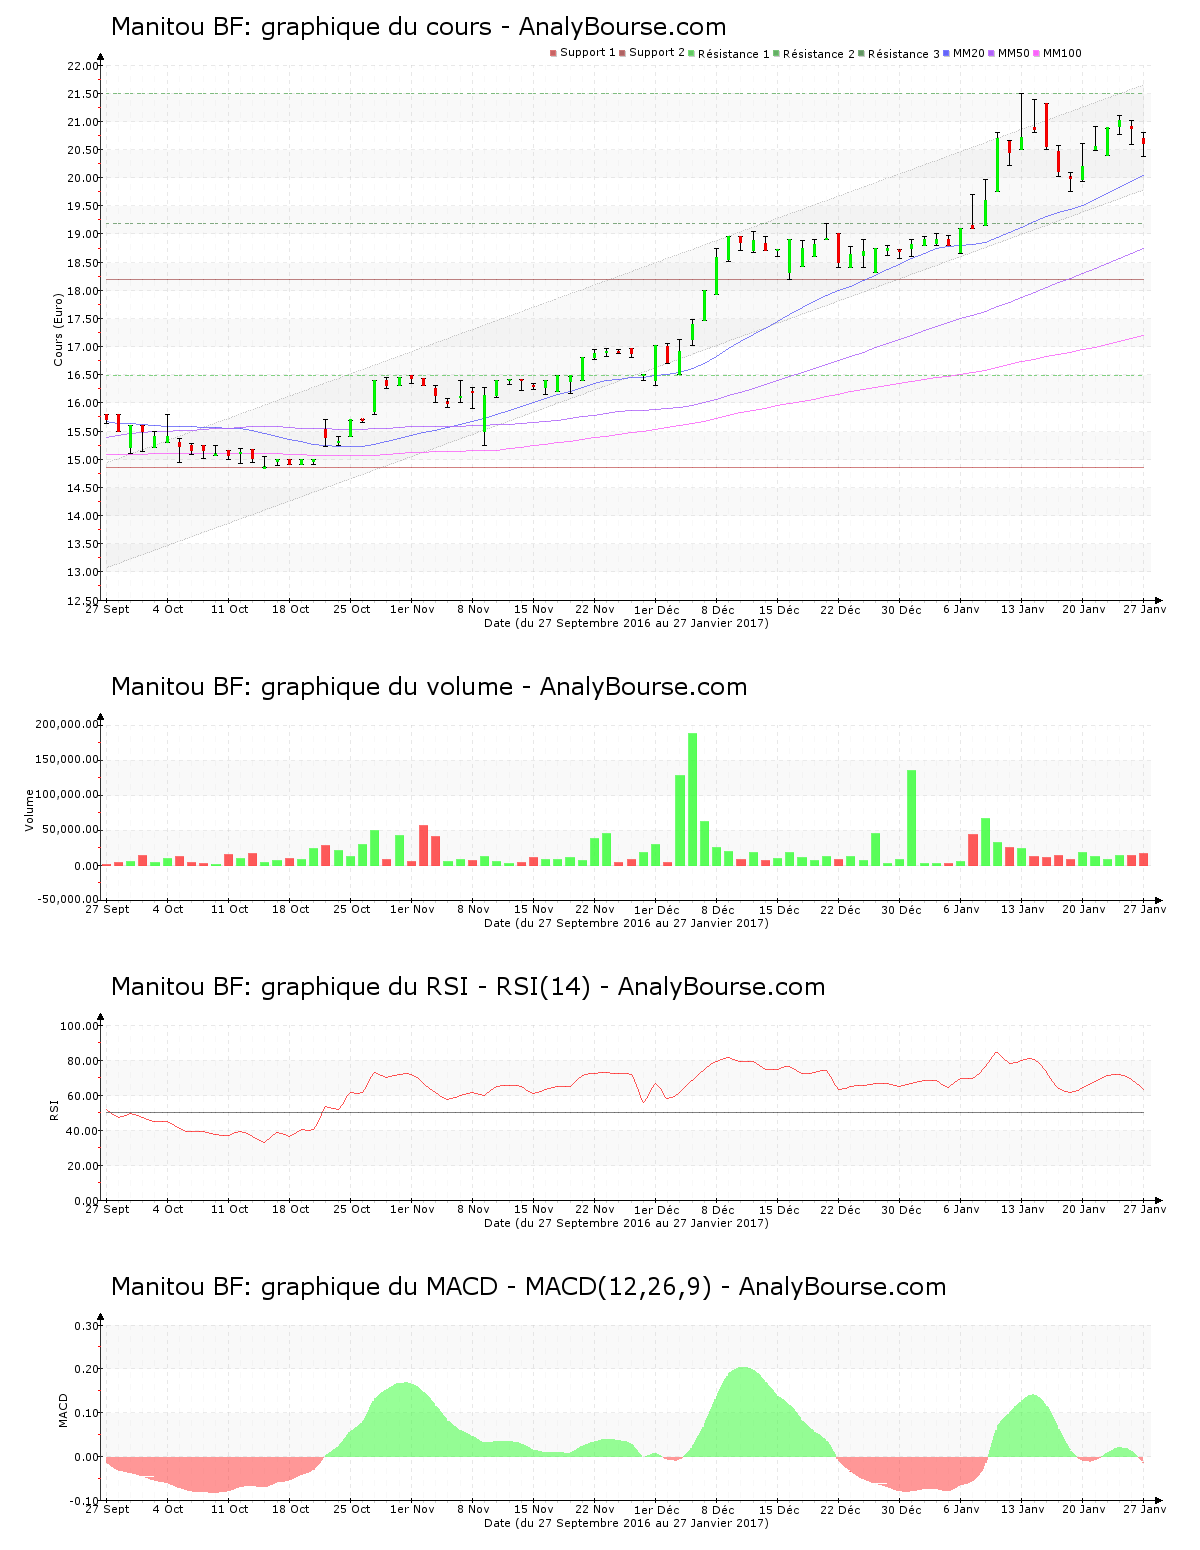Click the tall volume bar near 30 Déc
The image size is (1200, 1550).
click(x=912, y=818)
